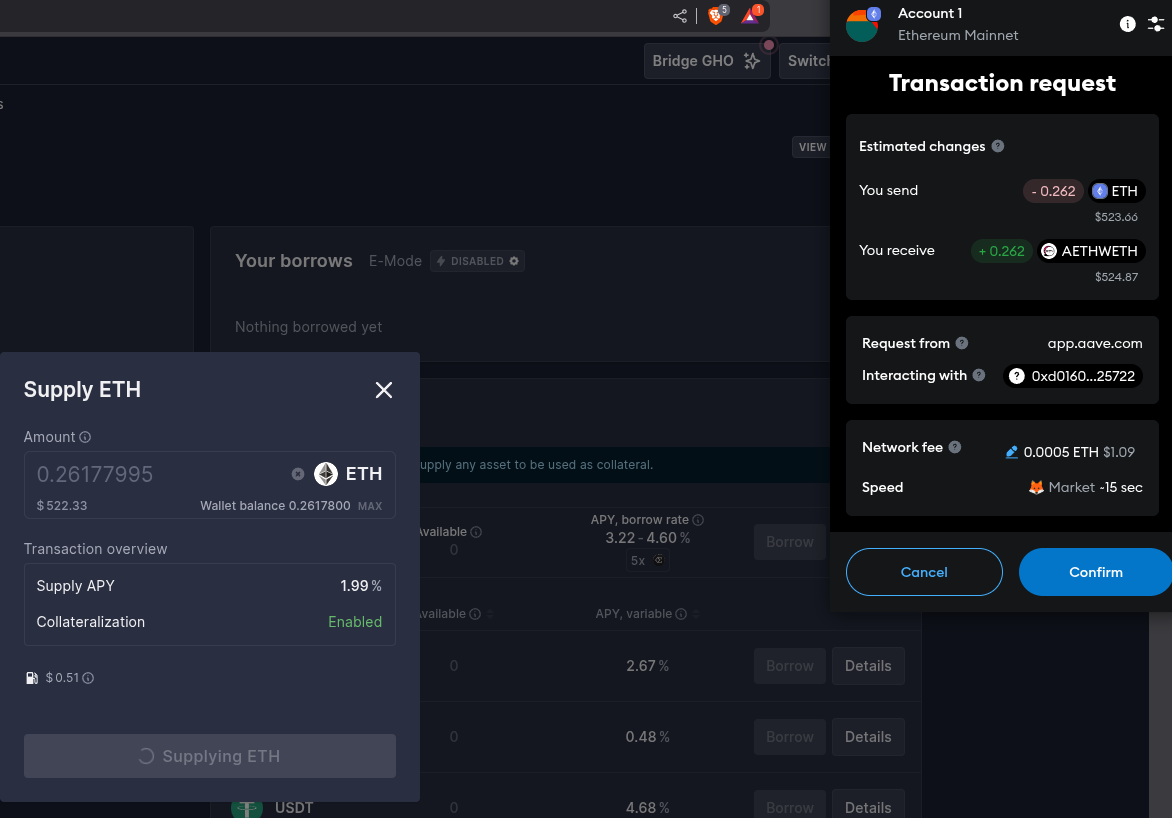
Task: Click Account 1 name in MetaMask
Action: (930, 13)
